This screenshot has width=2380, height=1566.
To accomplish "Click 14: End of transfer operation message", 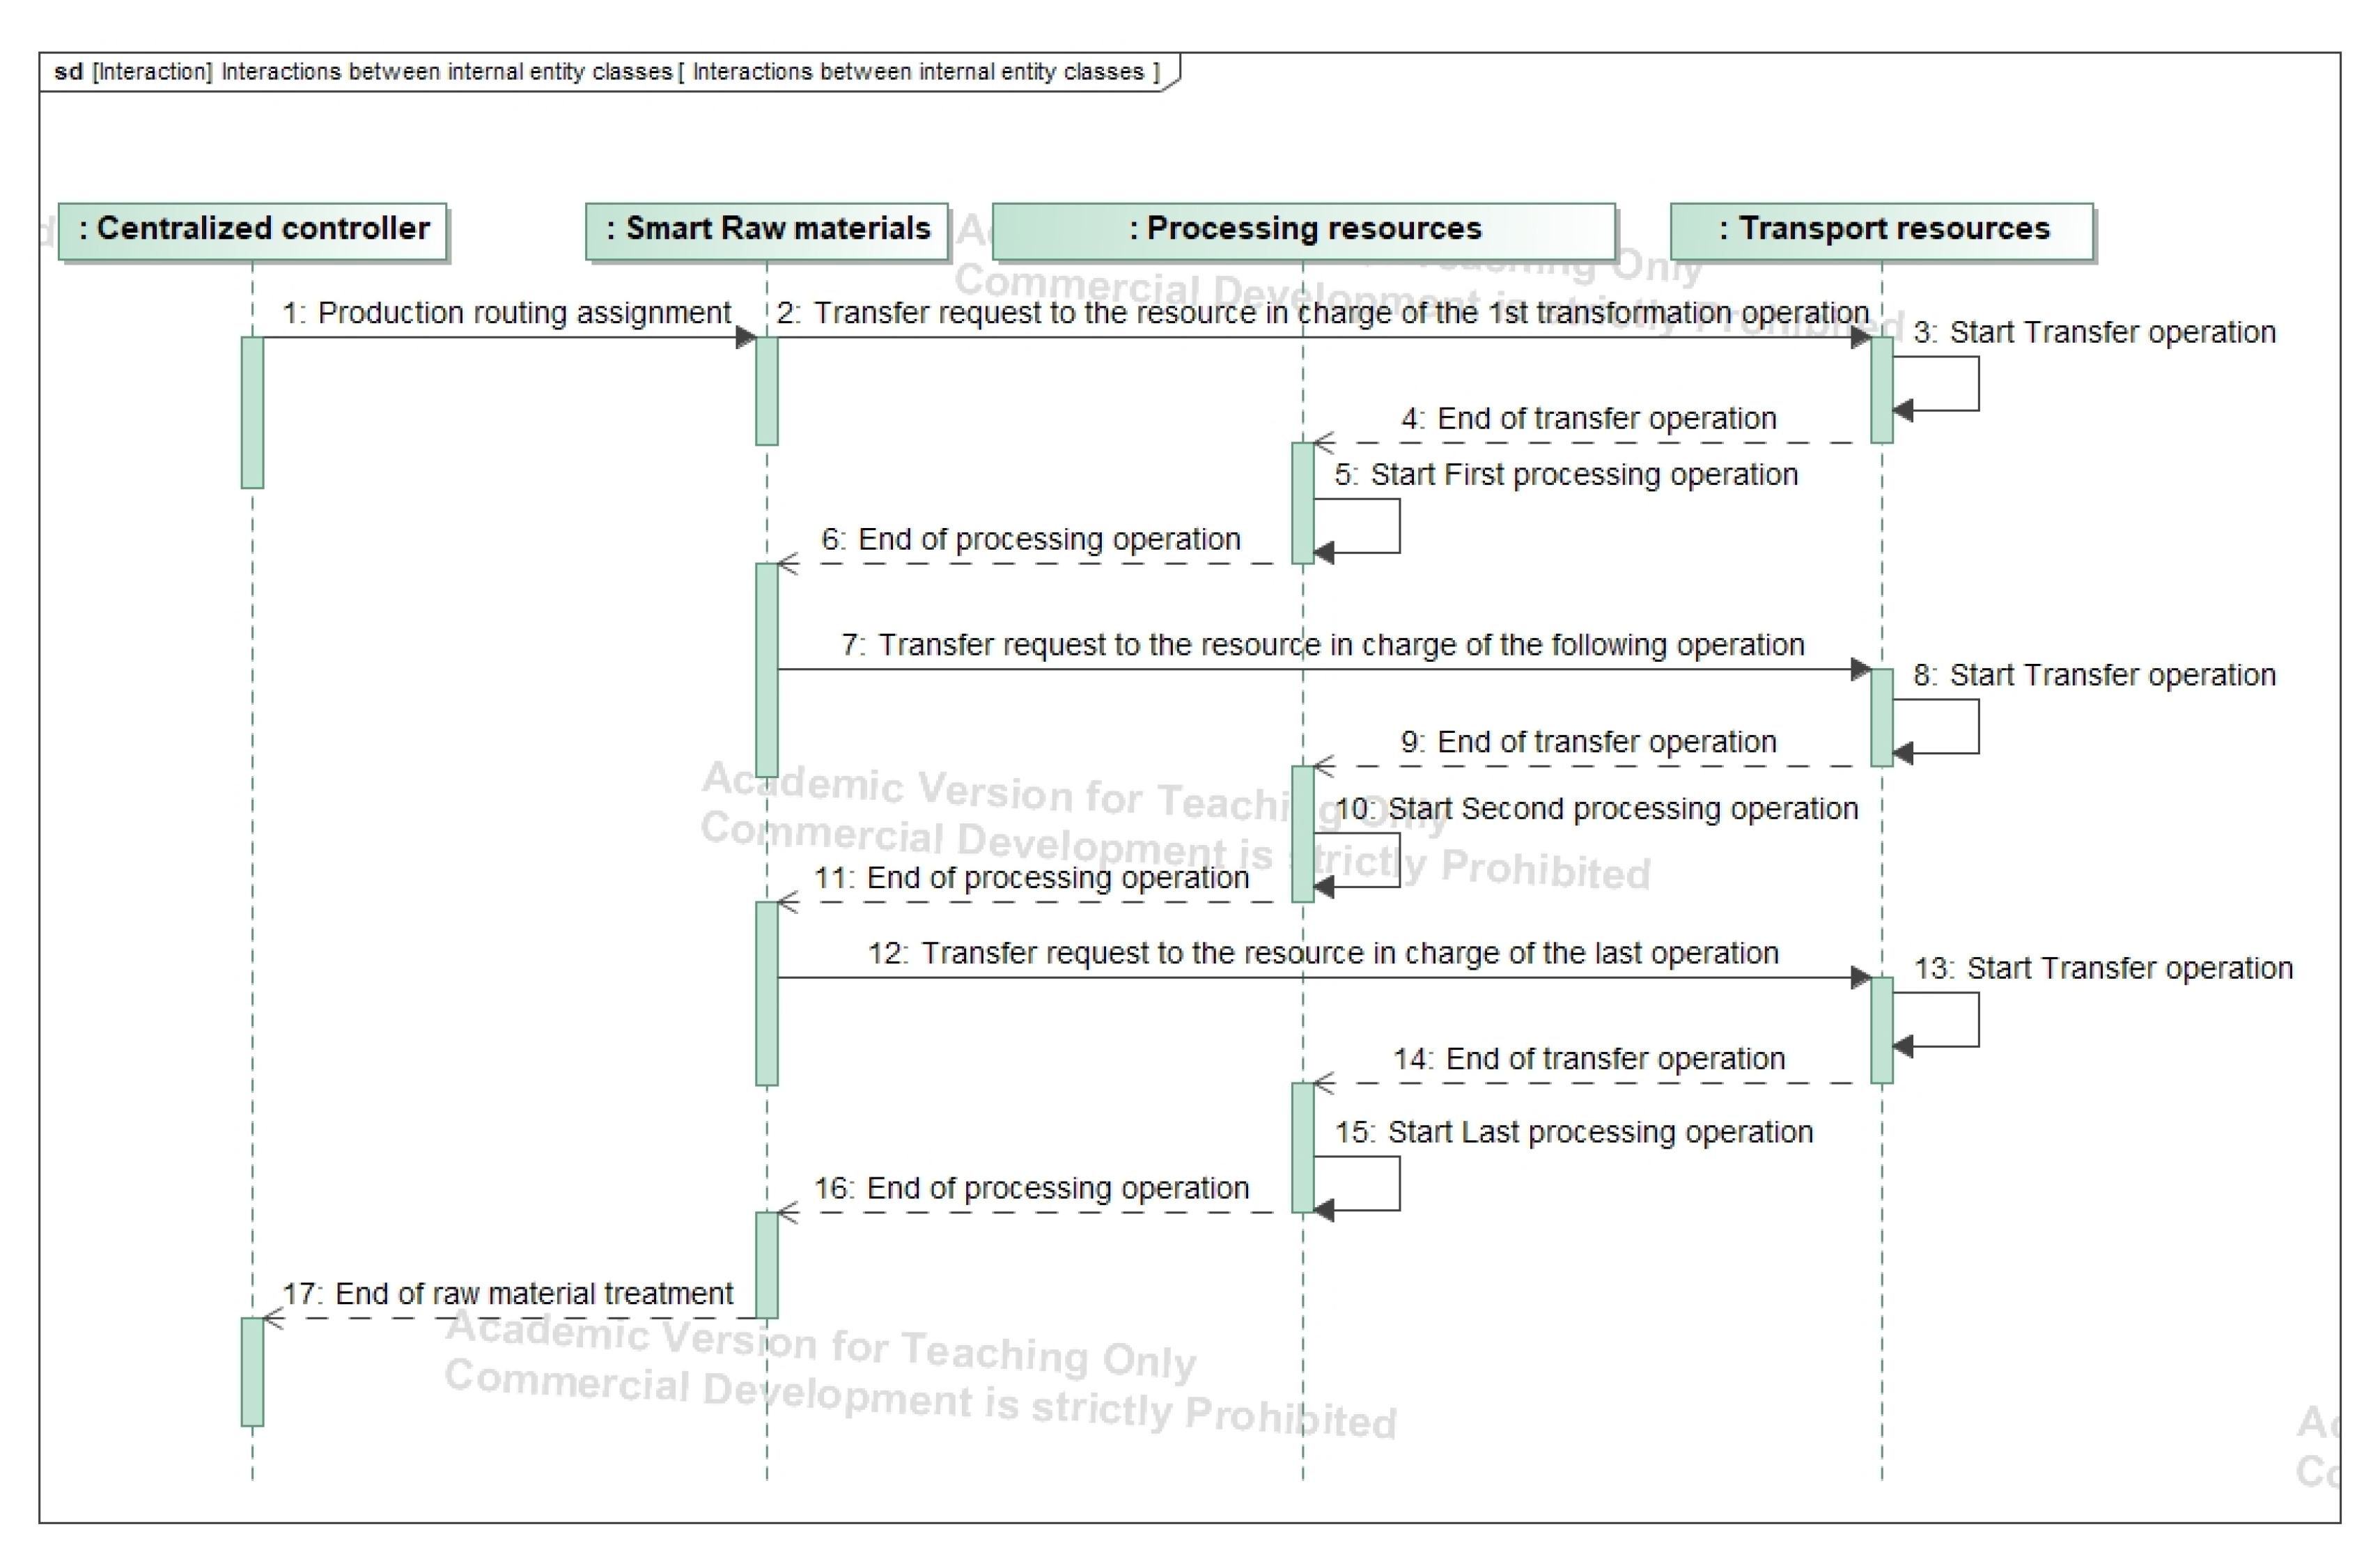I will click(1588, 1059).
